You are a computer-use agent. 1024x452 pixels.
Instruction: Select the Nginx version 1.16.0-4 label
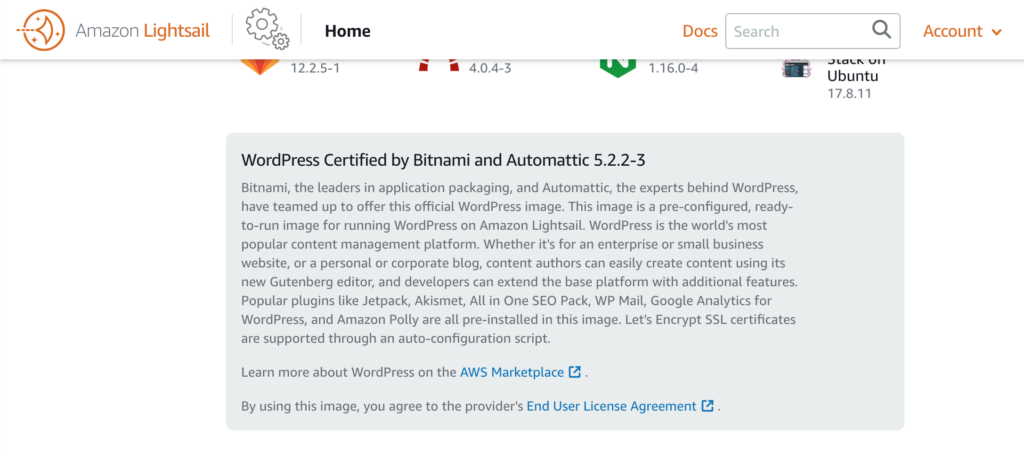[673, 67]
